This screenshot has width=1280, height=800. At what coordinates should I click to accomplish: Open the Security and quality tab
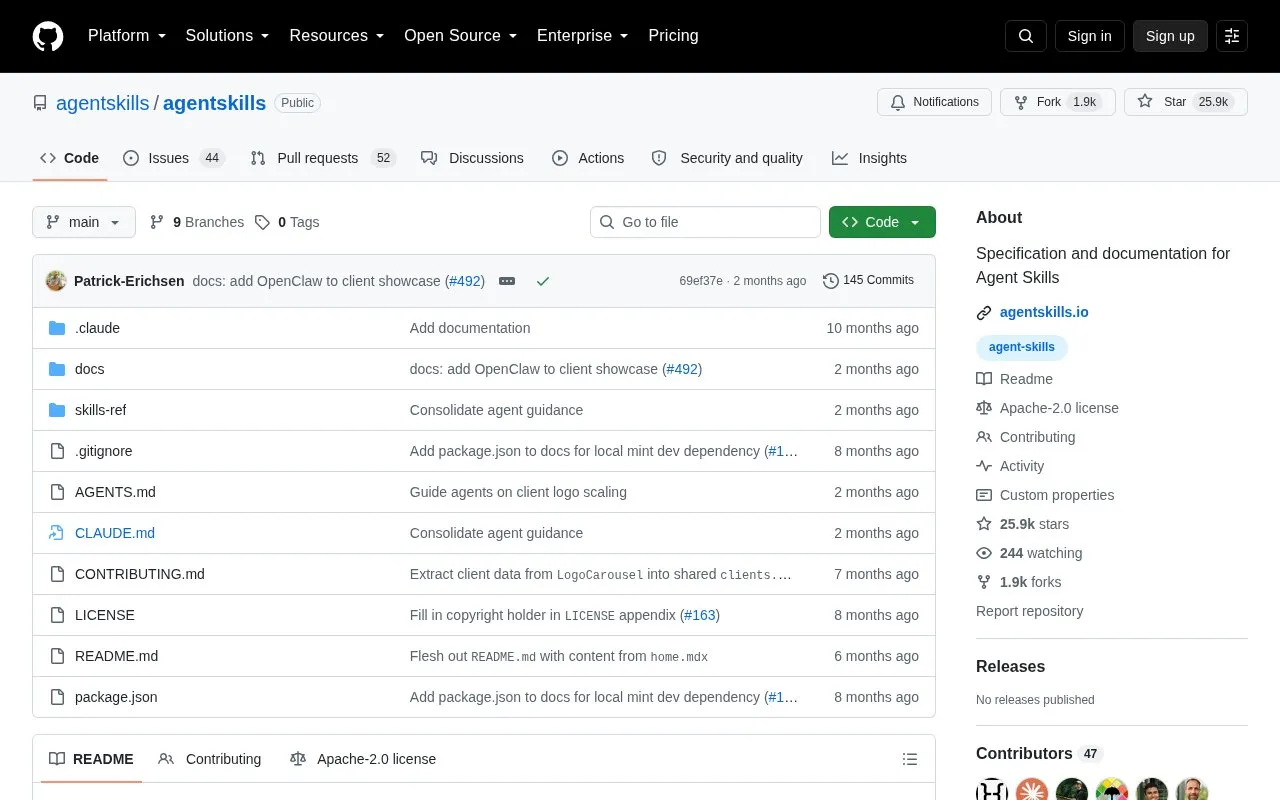pyautogui.click(x=727, y=158)
